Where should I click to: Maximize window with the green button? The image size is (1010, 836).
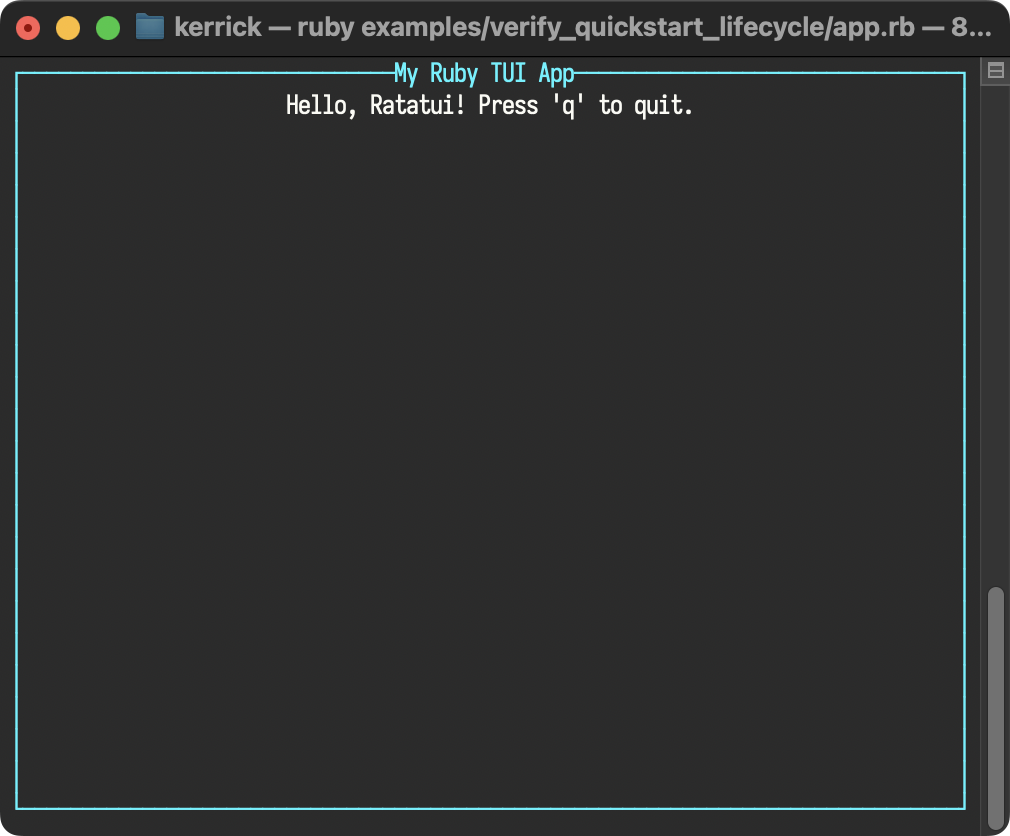(x=108, y=28)
